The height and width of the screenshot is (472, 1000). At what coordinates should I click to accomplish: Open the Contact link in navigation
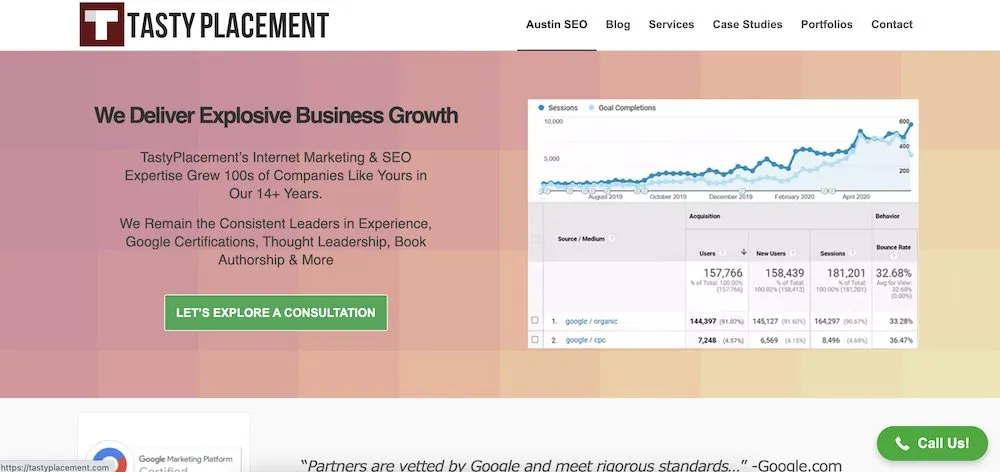(x=892, y=25)
